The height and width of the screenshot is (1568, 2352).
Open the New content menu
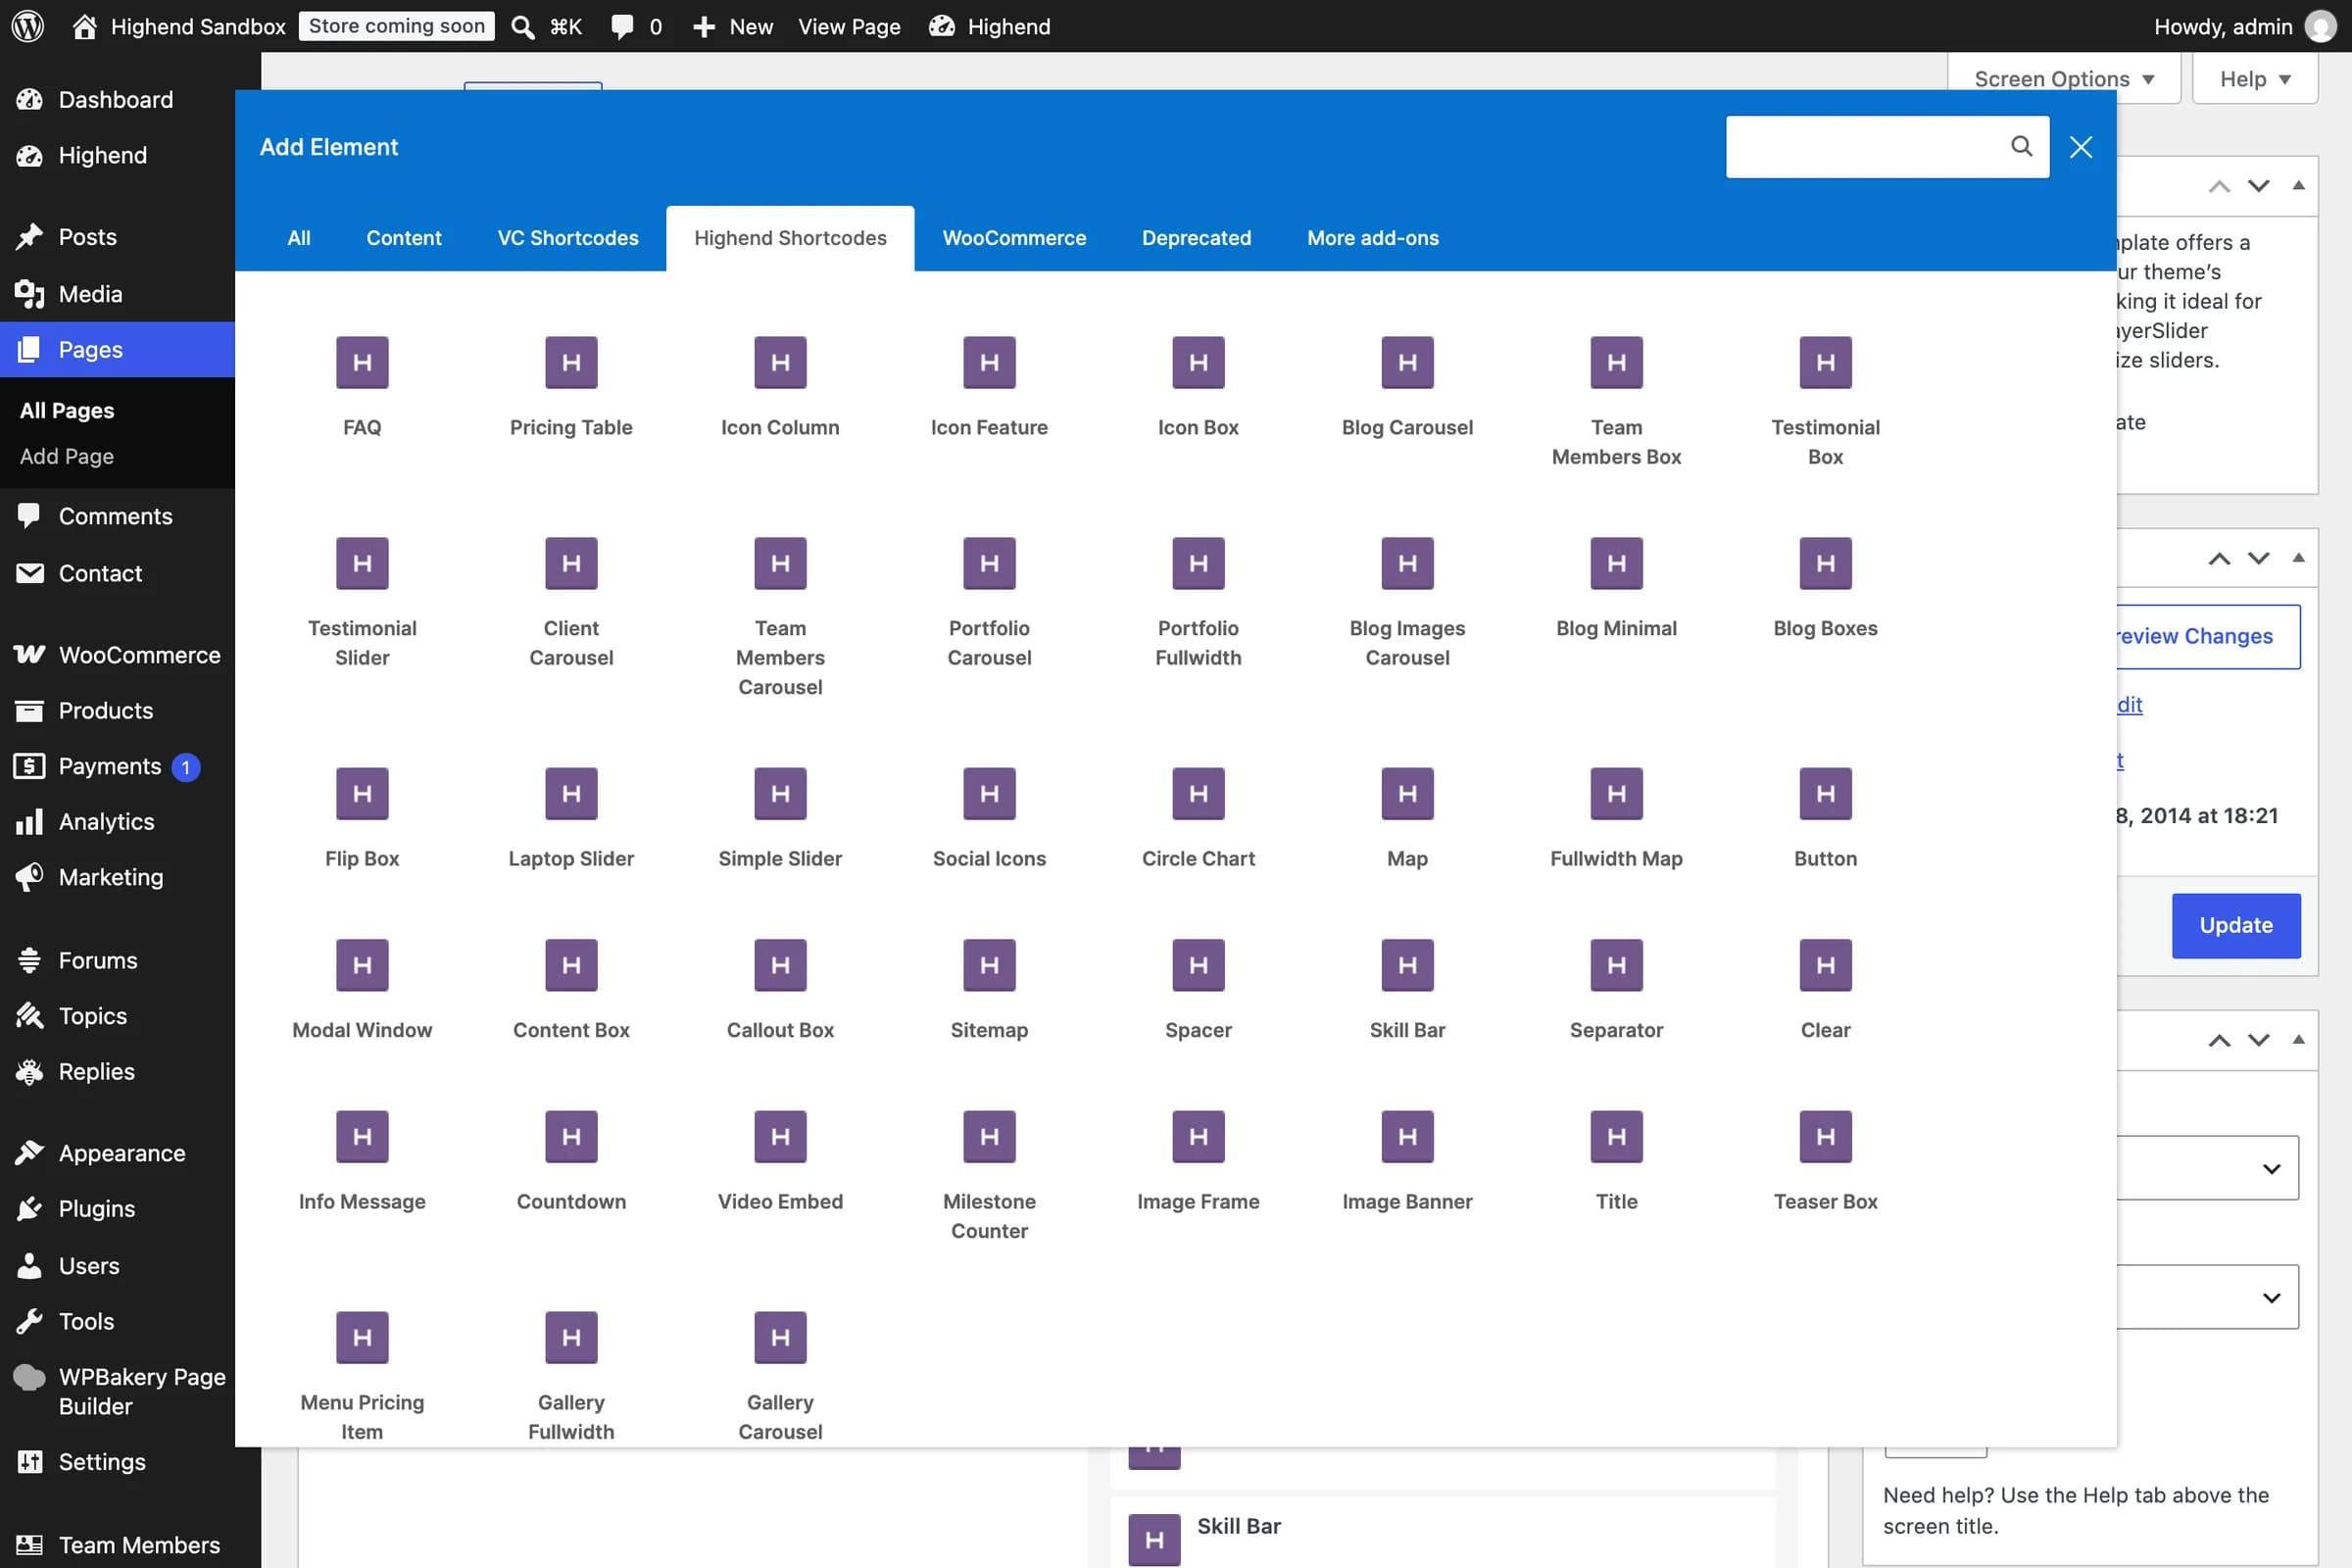pos(732,26)
